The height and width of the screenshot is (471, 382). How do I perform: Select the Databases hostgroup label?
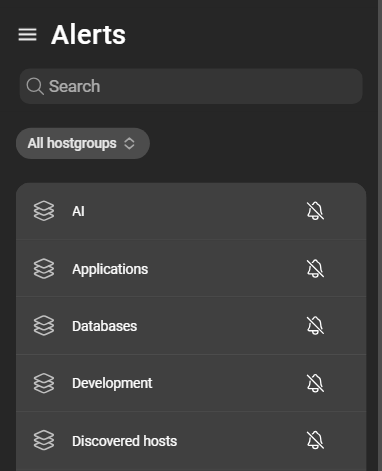pos(104,326)
